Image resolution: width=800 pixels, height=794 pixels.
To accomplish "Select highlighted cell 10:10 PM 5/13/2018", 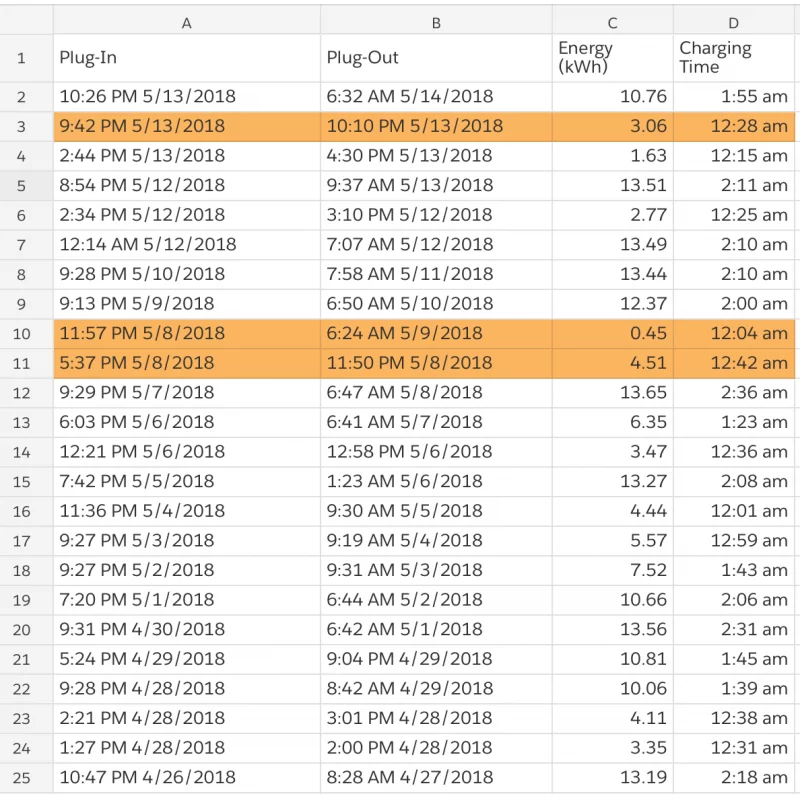I will pyautogui.click(x=415, y=126).
